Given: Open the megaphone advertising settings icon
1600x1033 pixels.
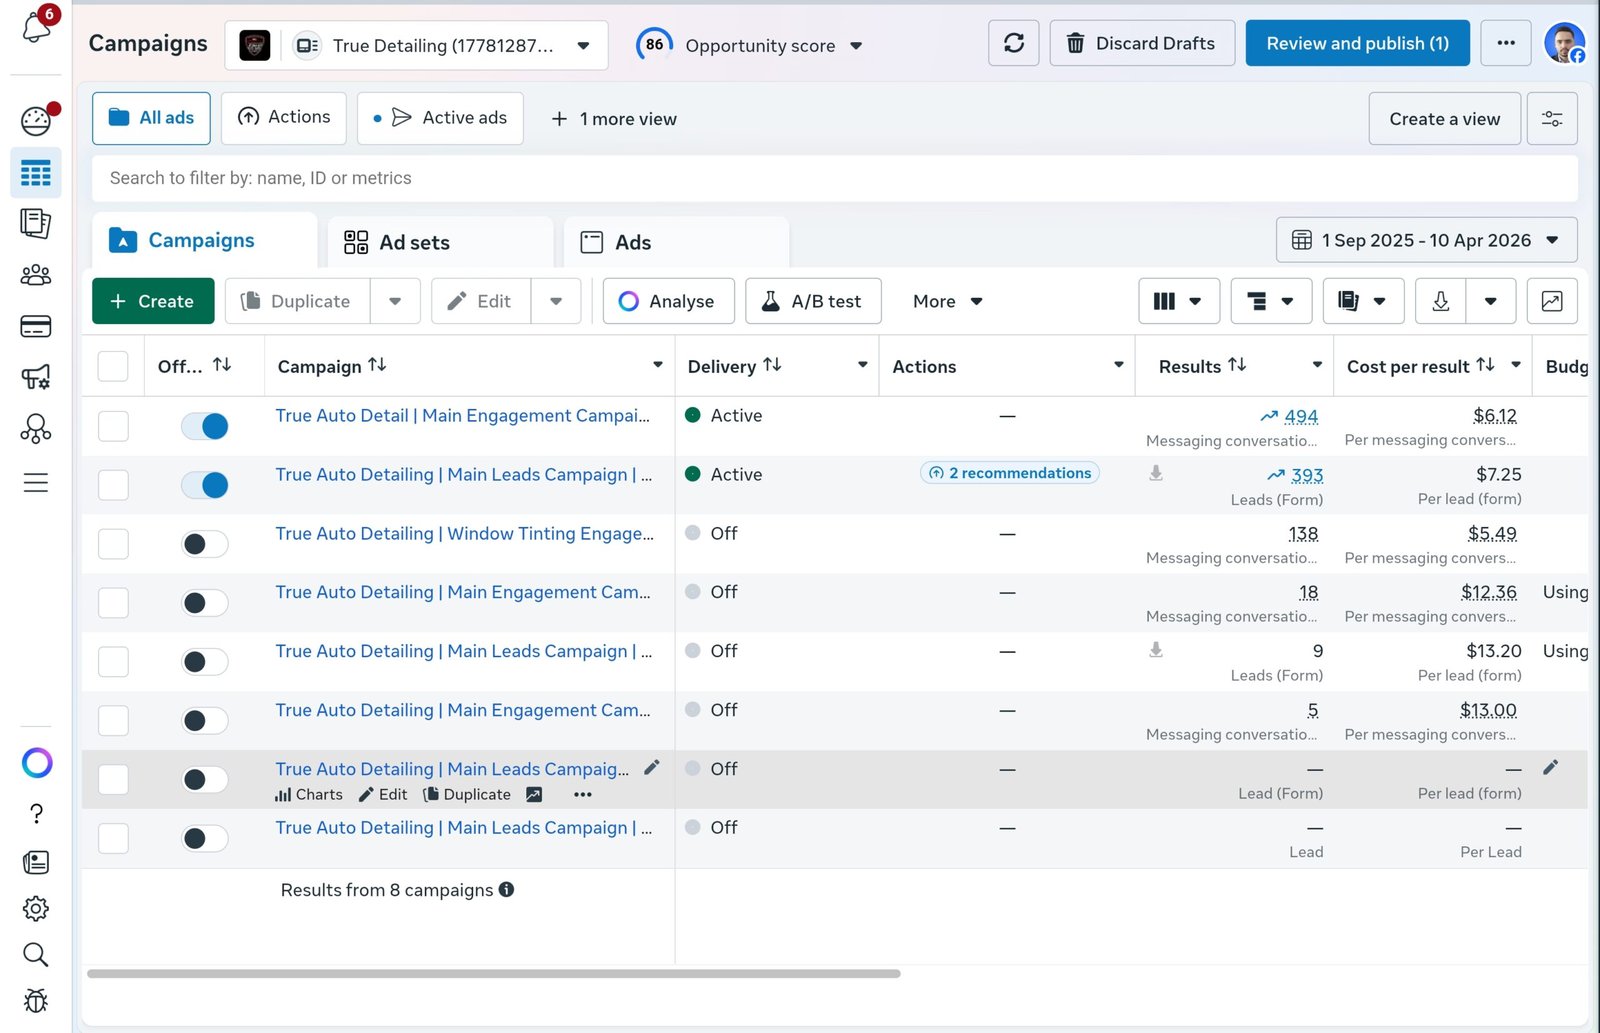Looking at the screenshot, I should click(36, 377).
